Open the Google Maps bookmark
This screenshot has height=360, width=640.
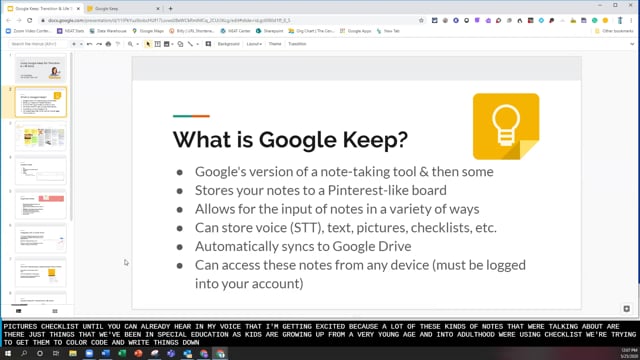click(148, 31)
